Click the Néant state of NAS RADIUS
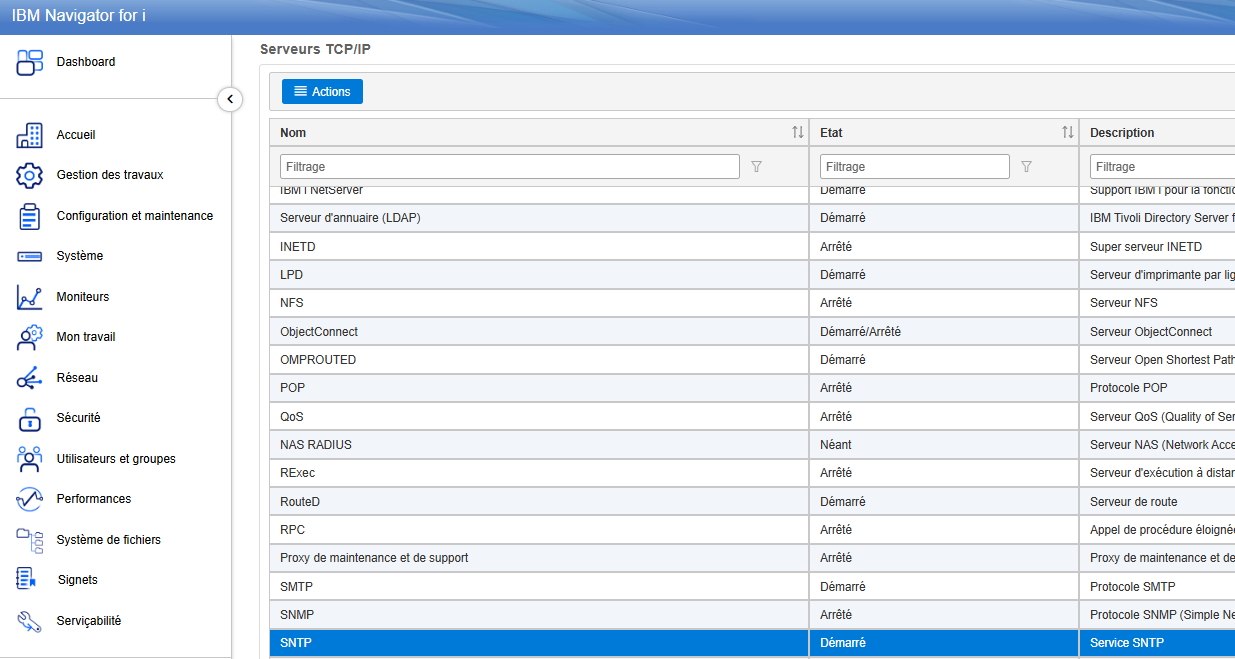Viewport: 1235px width, 659px height. pyautogui.click(x=836, y=445)
